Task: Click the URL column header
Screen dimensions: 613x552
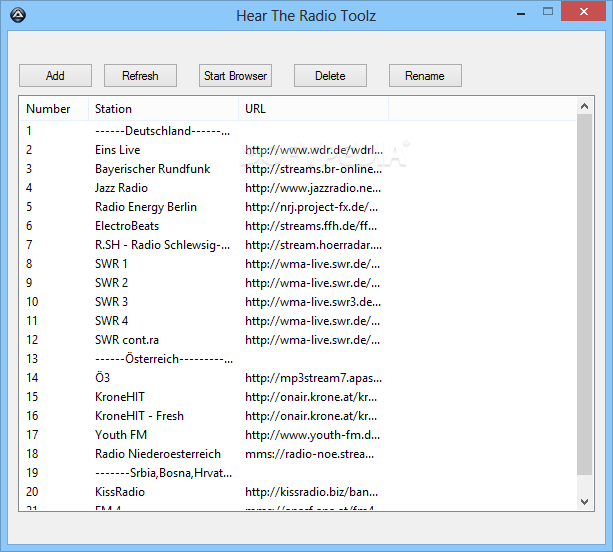Action: pos(314,109)
